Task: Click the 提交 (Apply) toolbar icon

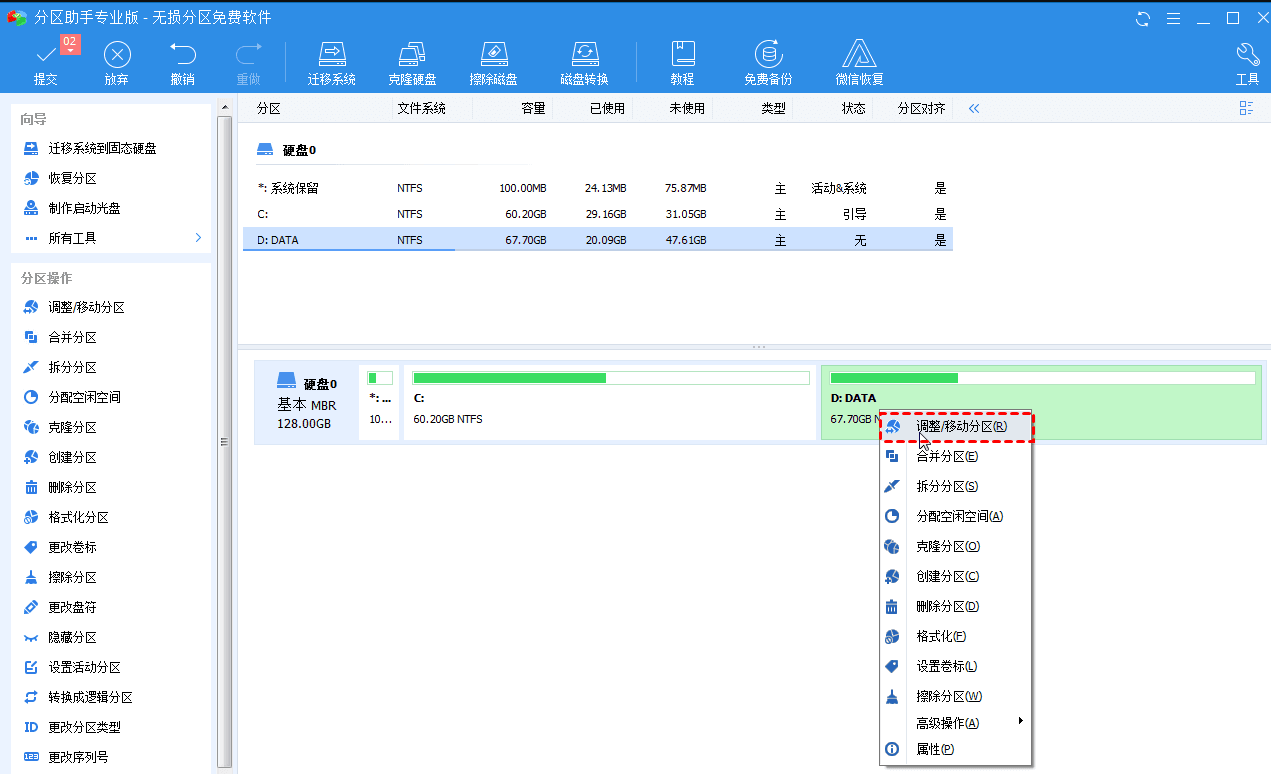Action: tap(46, 62)
